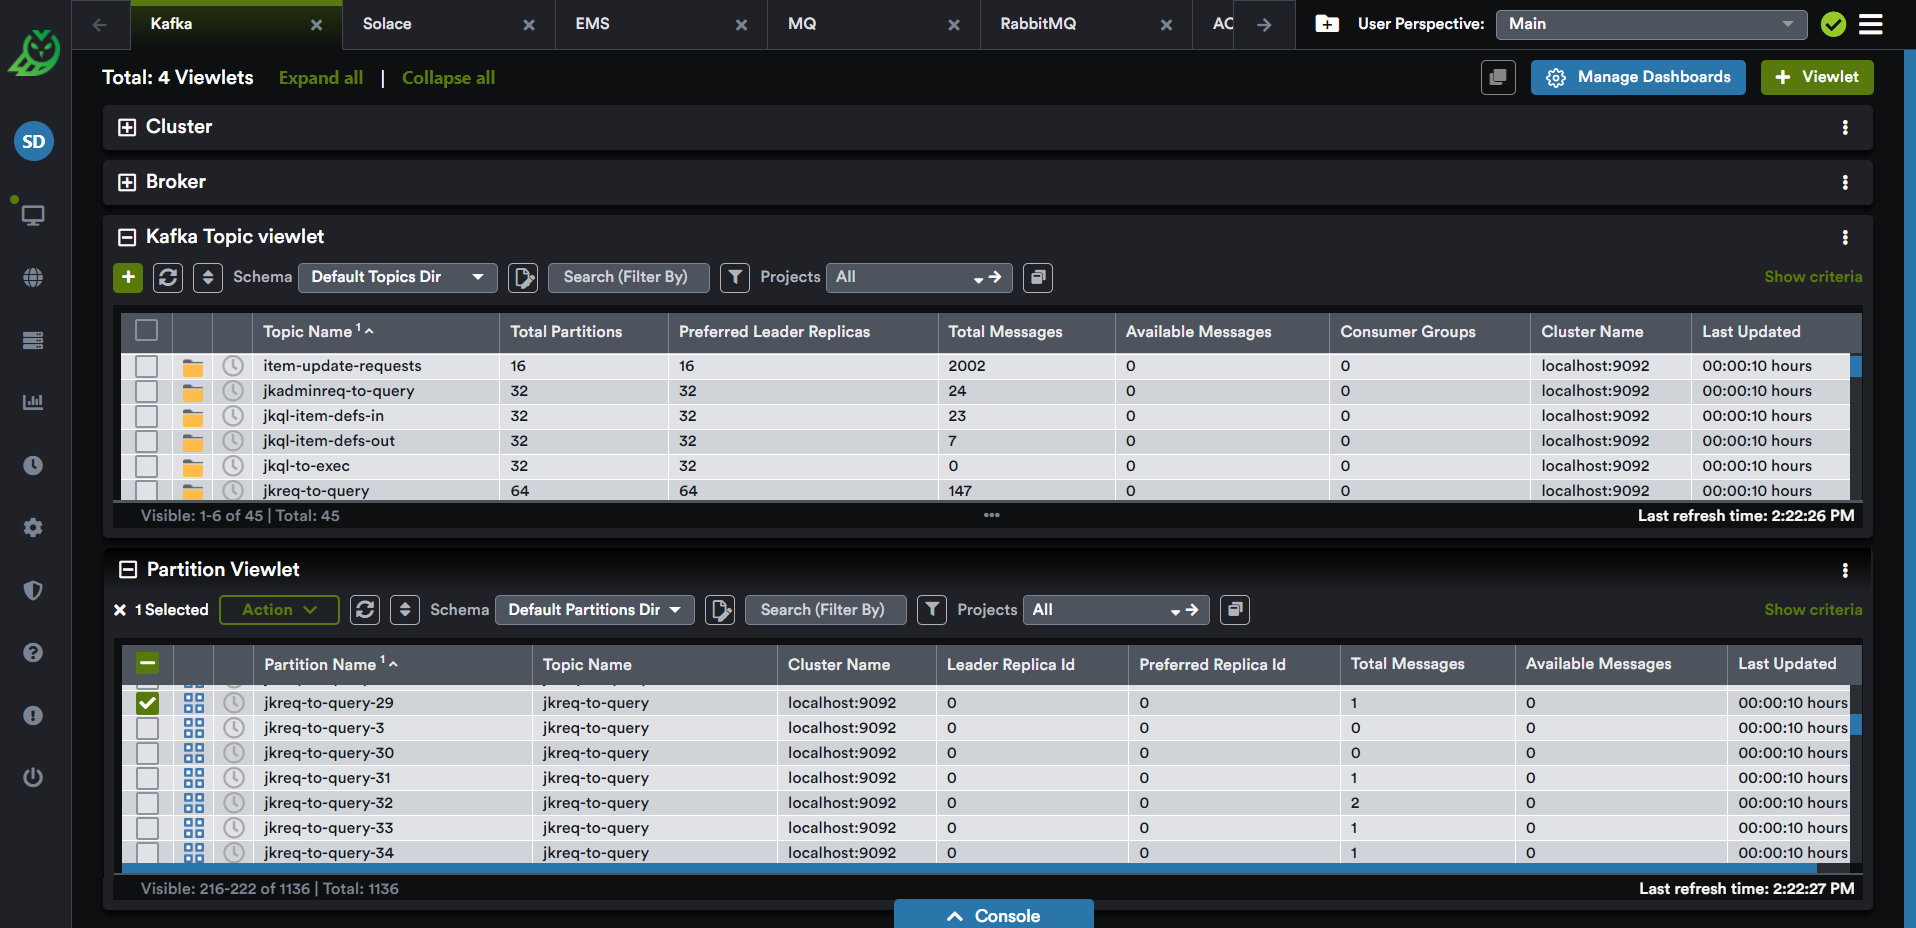Click filter funnel icon in Partition Viewlet
Viewport: 1916px width, 928px height.
[932, 610]
